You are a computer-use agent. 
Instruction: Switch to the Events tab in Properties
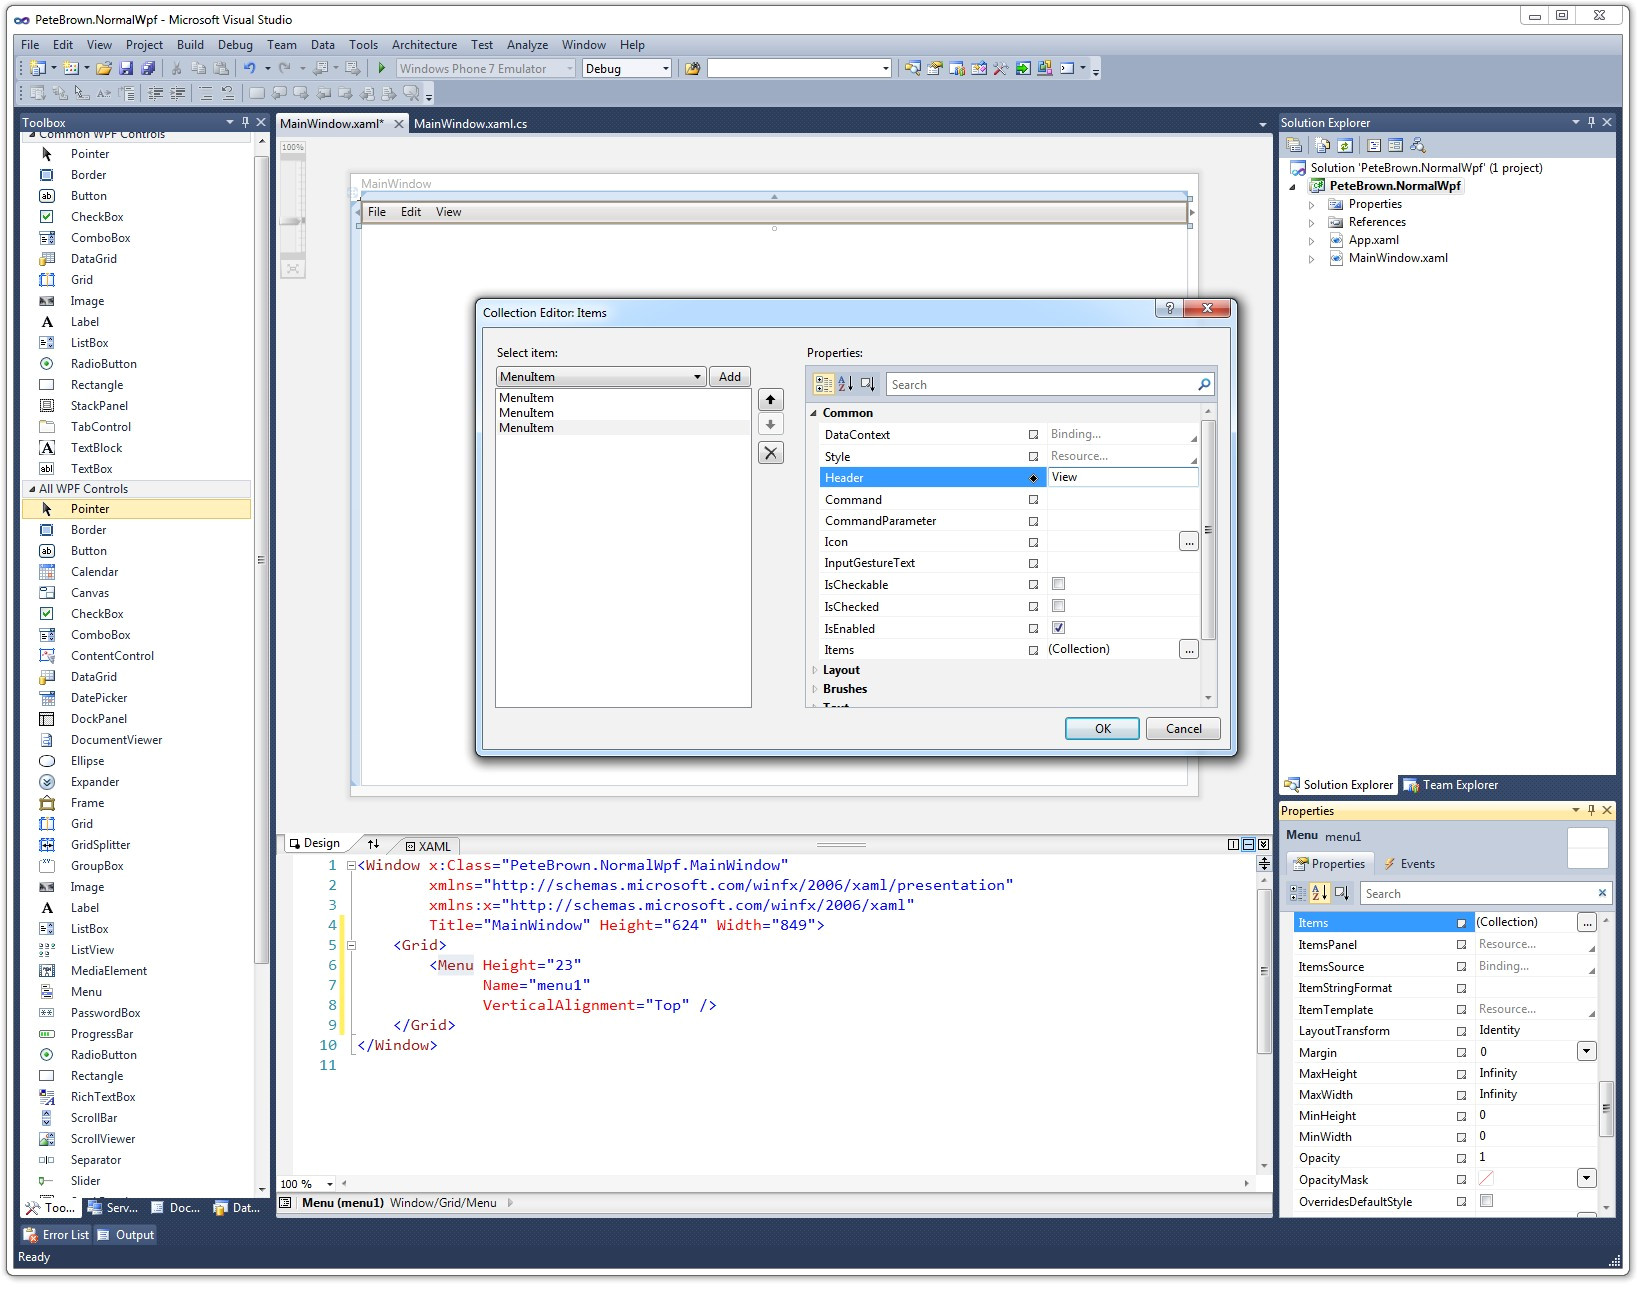[1409, 864]
